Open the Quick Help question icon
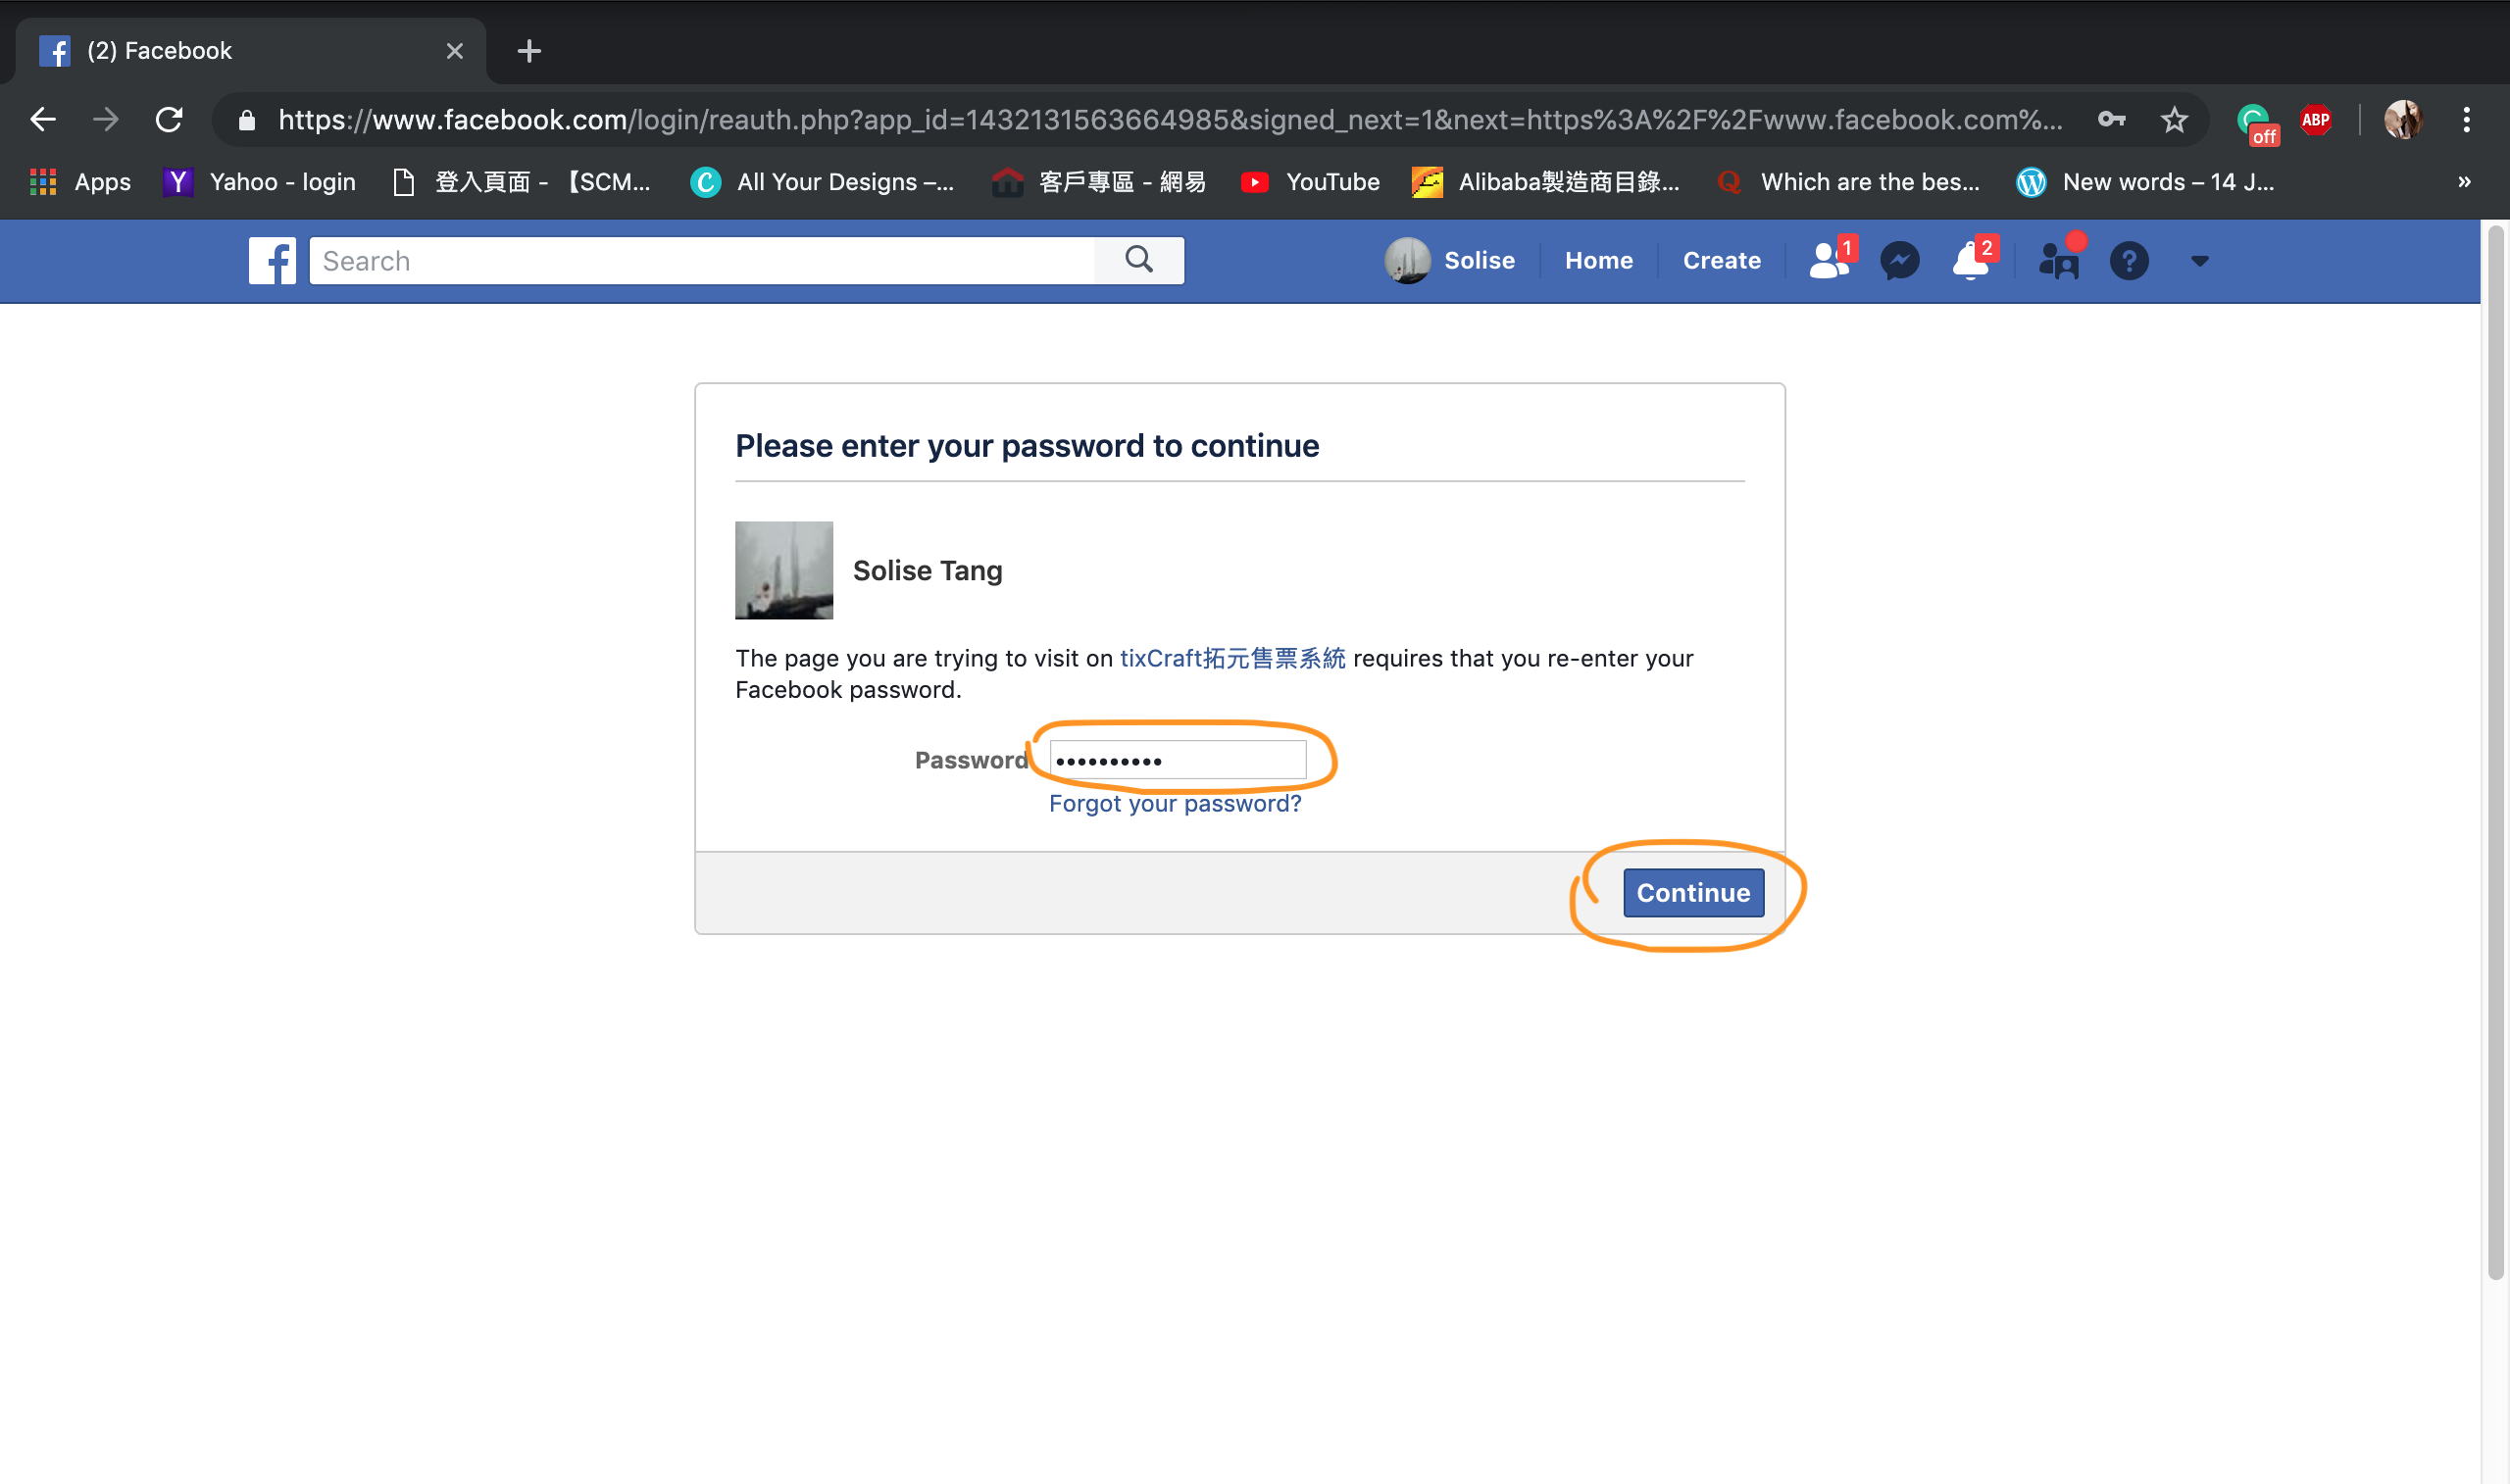Image resolution: width=2510 pixels, height=1484 pixels. tap(2128, 261)
